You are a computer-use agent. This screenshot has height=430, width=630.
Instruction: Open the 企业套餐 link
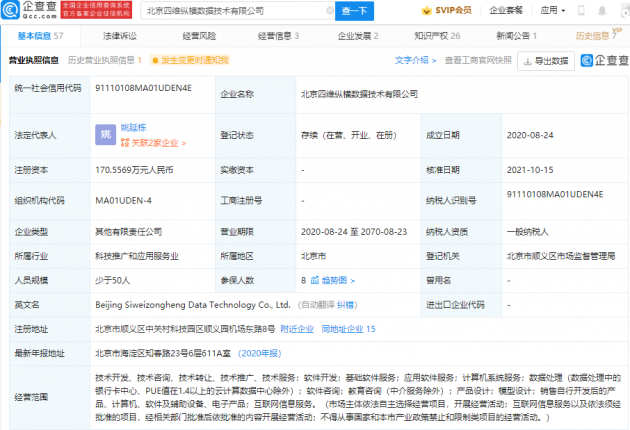506,10
